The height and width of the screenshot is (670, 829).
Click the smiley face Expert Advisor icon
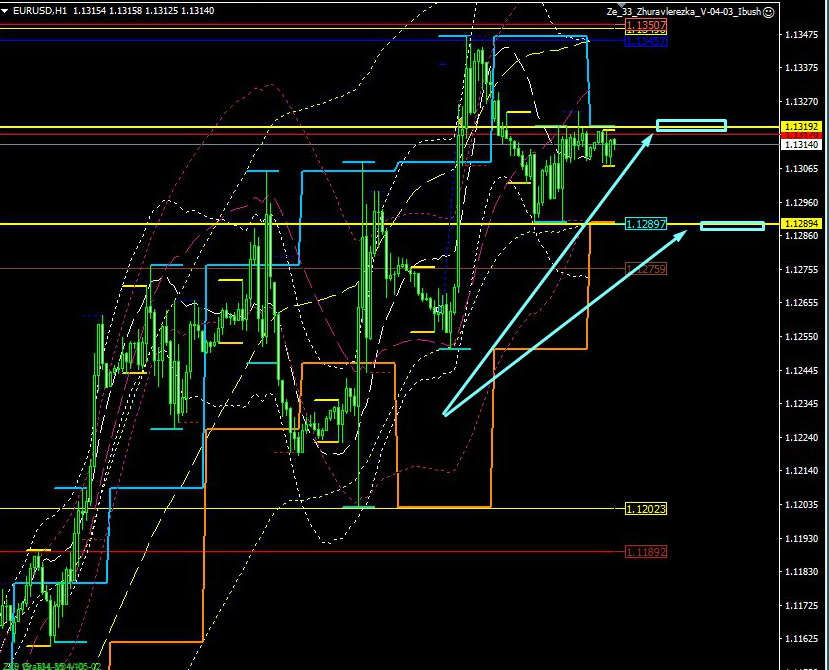768,11
